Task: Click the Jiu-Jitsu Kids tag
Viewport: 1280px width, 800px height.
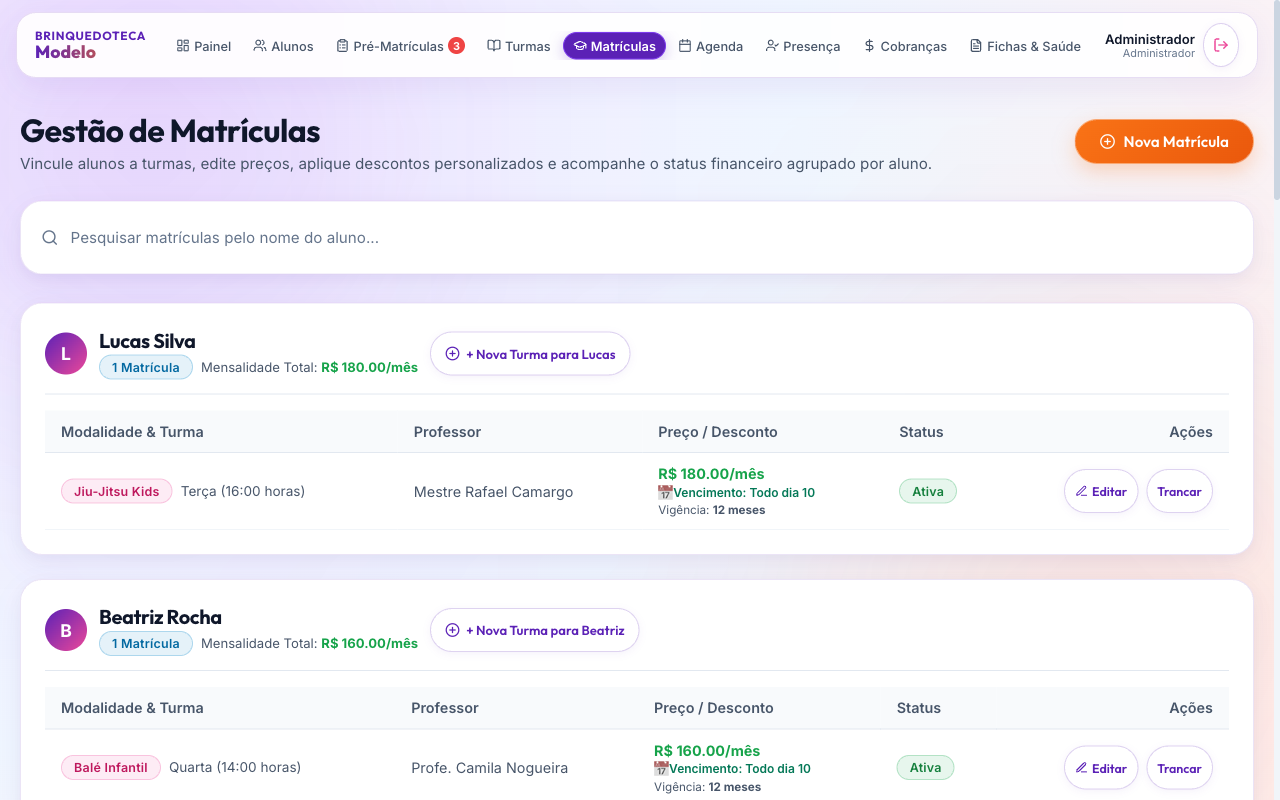Action: [x=117, y=491]
